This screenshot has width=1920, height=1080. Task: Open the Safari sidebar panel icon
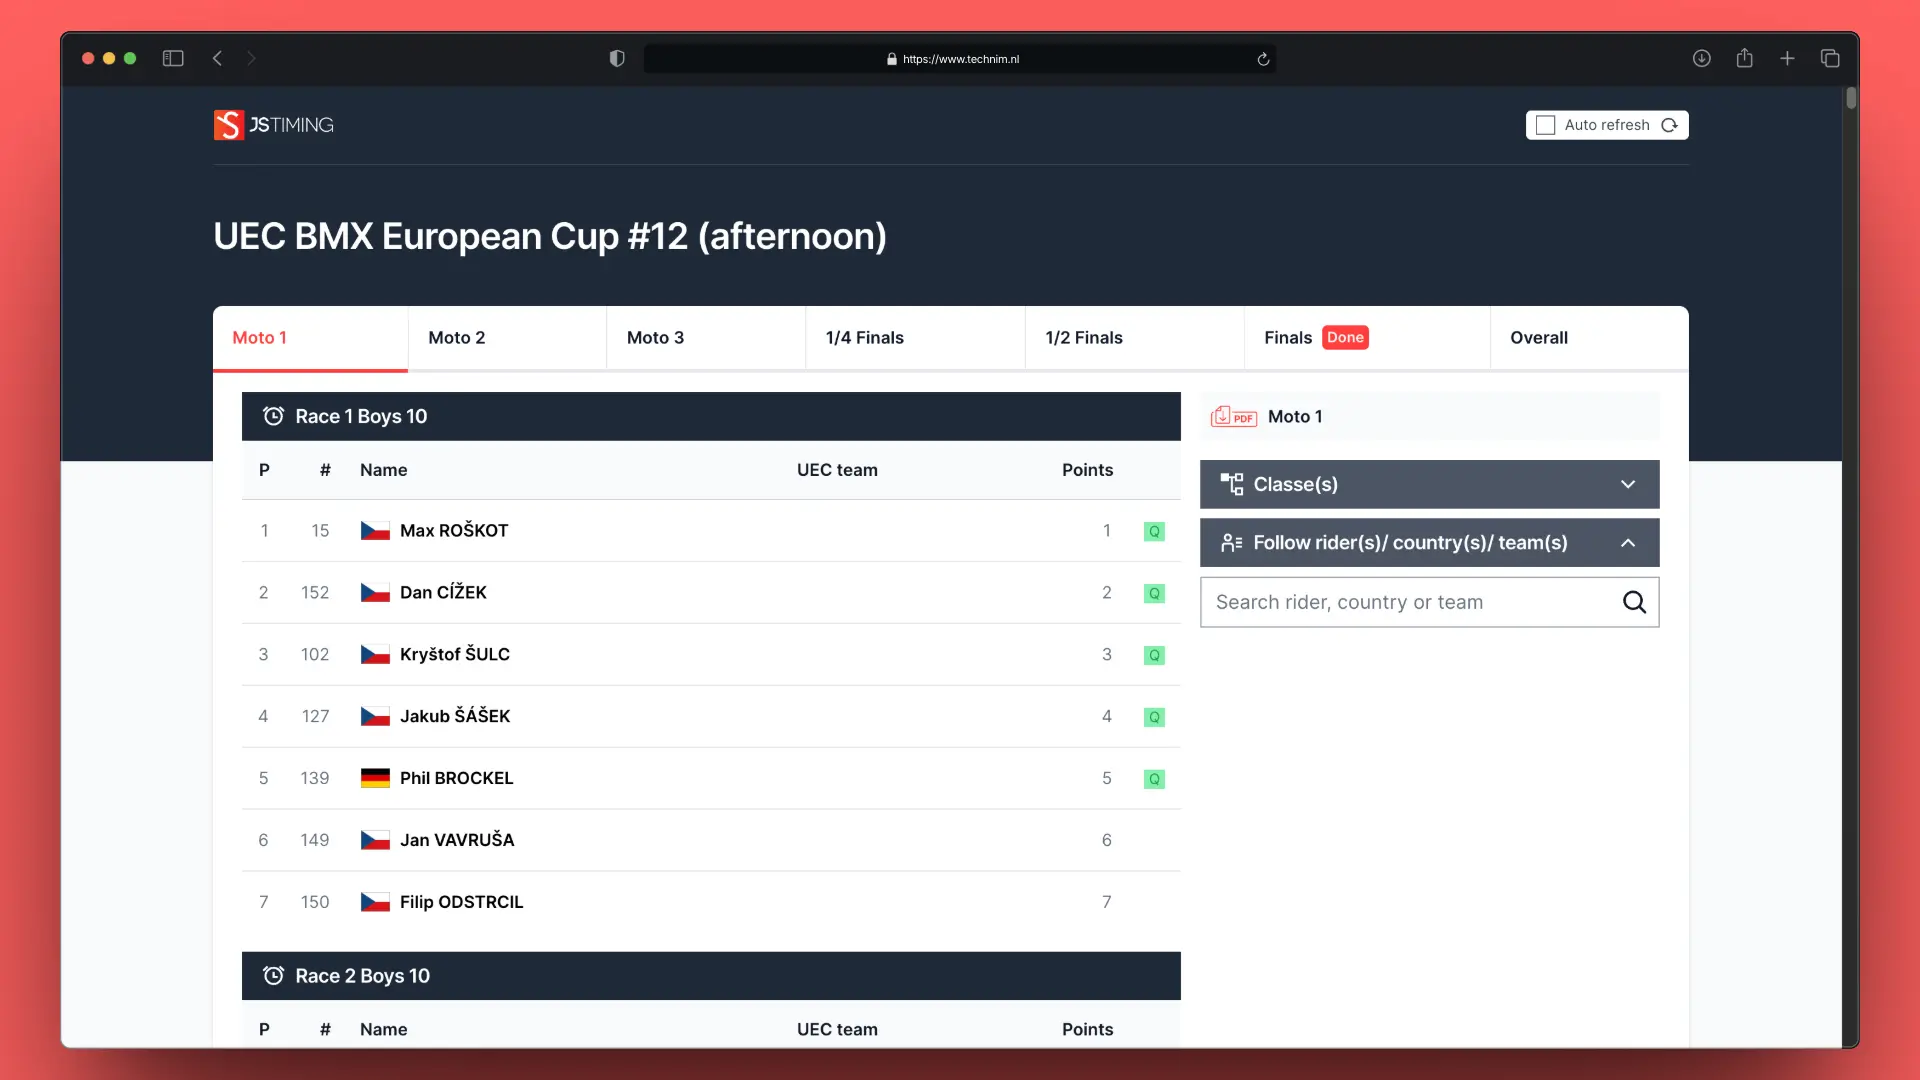(173, 59)
